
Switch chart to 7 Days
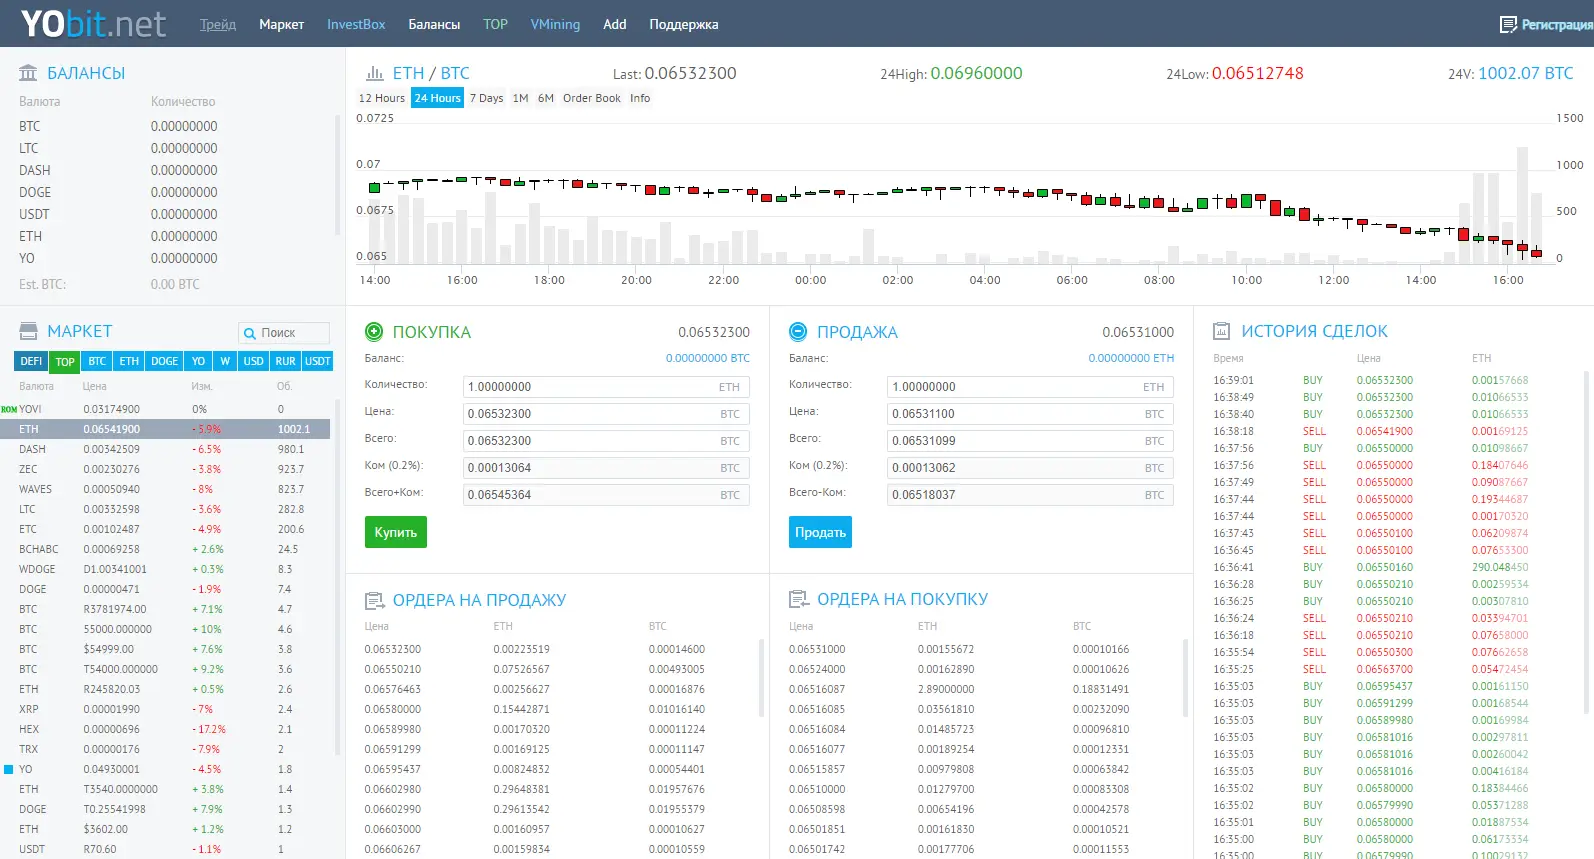487,98
